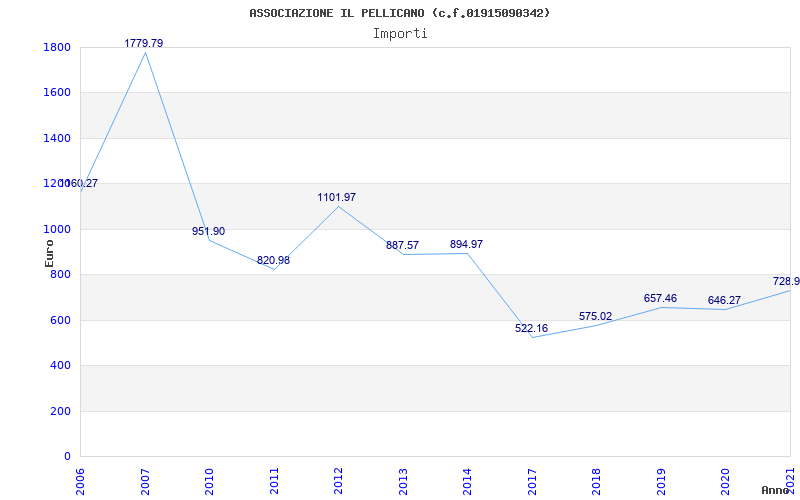
Task: Click the y-axis value 1400
Action: pyautogui.click(x=57, y=138)
